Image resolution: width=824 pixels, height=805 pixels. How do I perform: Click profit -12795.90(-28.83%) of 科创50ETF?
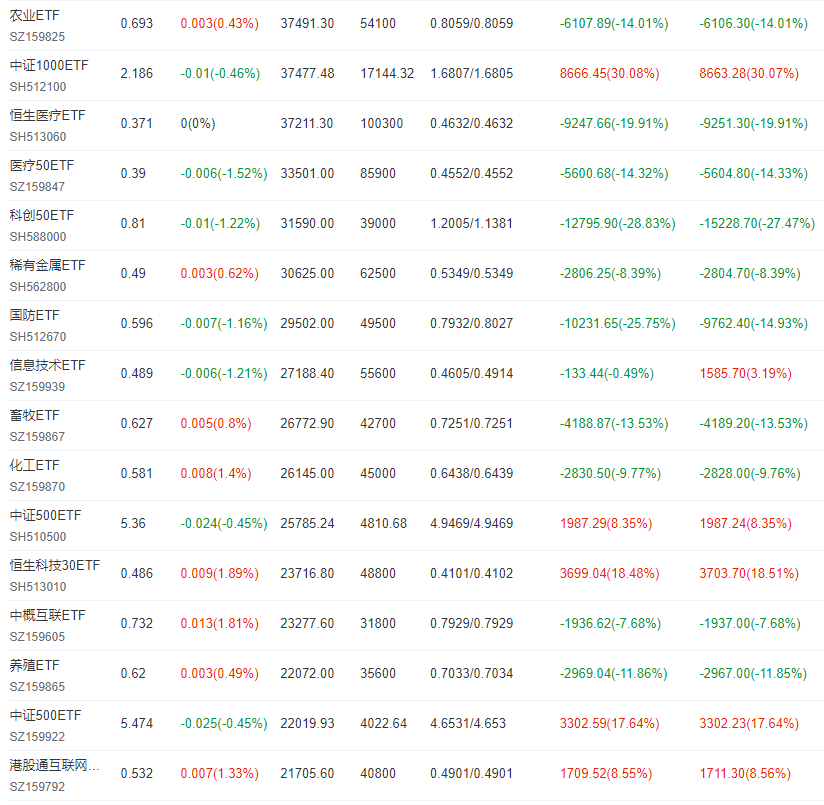pyautogui.click(x=617, y=223)
